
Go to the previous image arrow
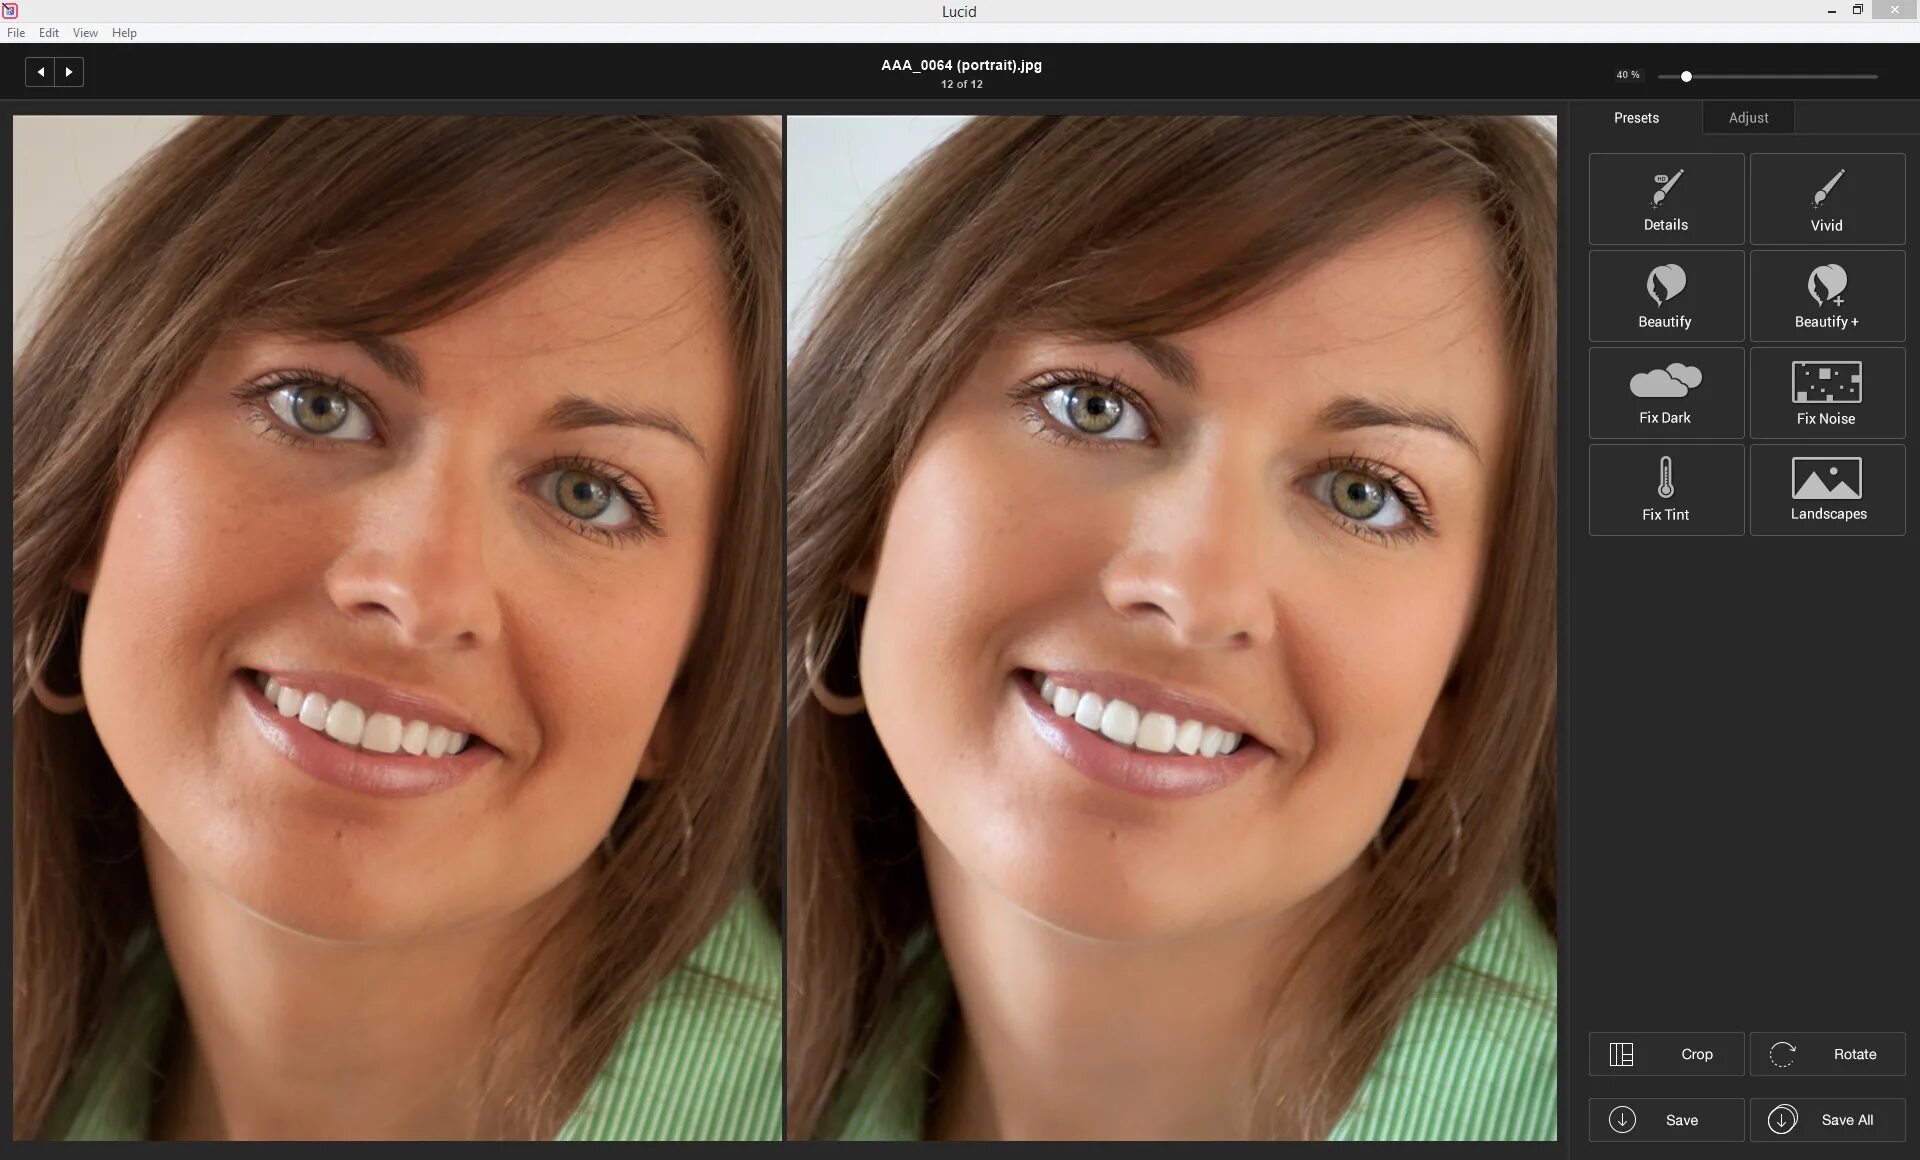tap(40, 72)
